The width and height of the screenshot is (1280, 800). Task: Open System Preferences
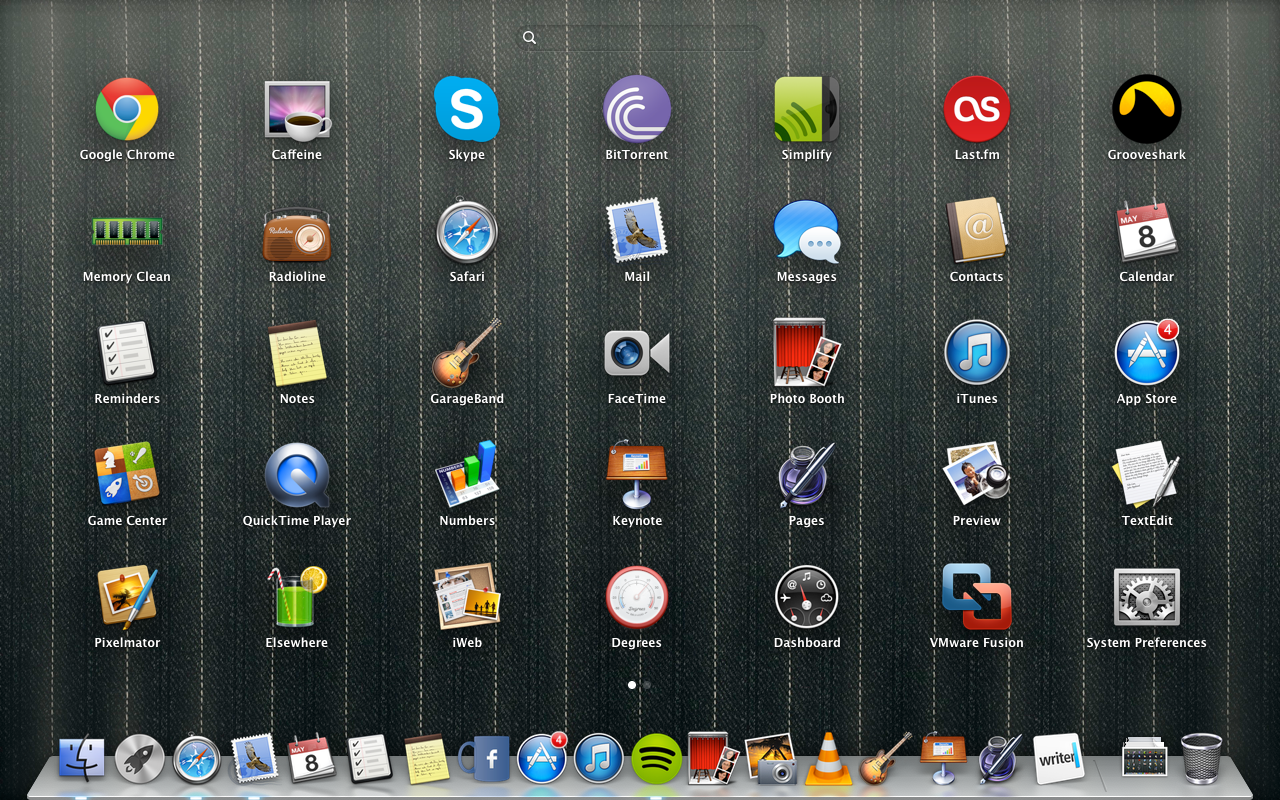[1147, 597]
